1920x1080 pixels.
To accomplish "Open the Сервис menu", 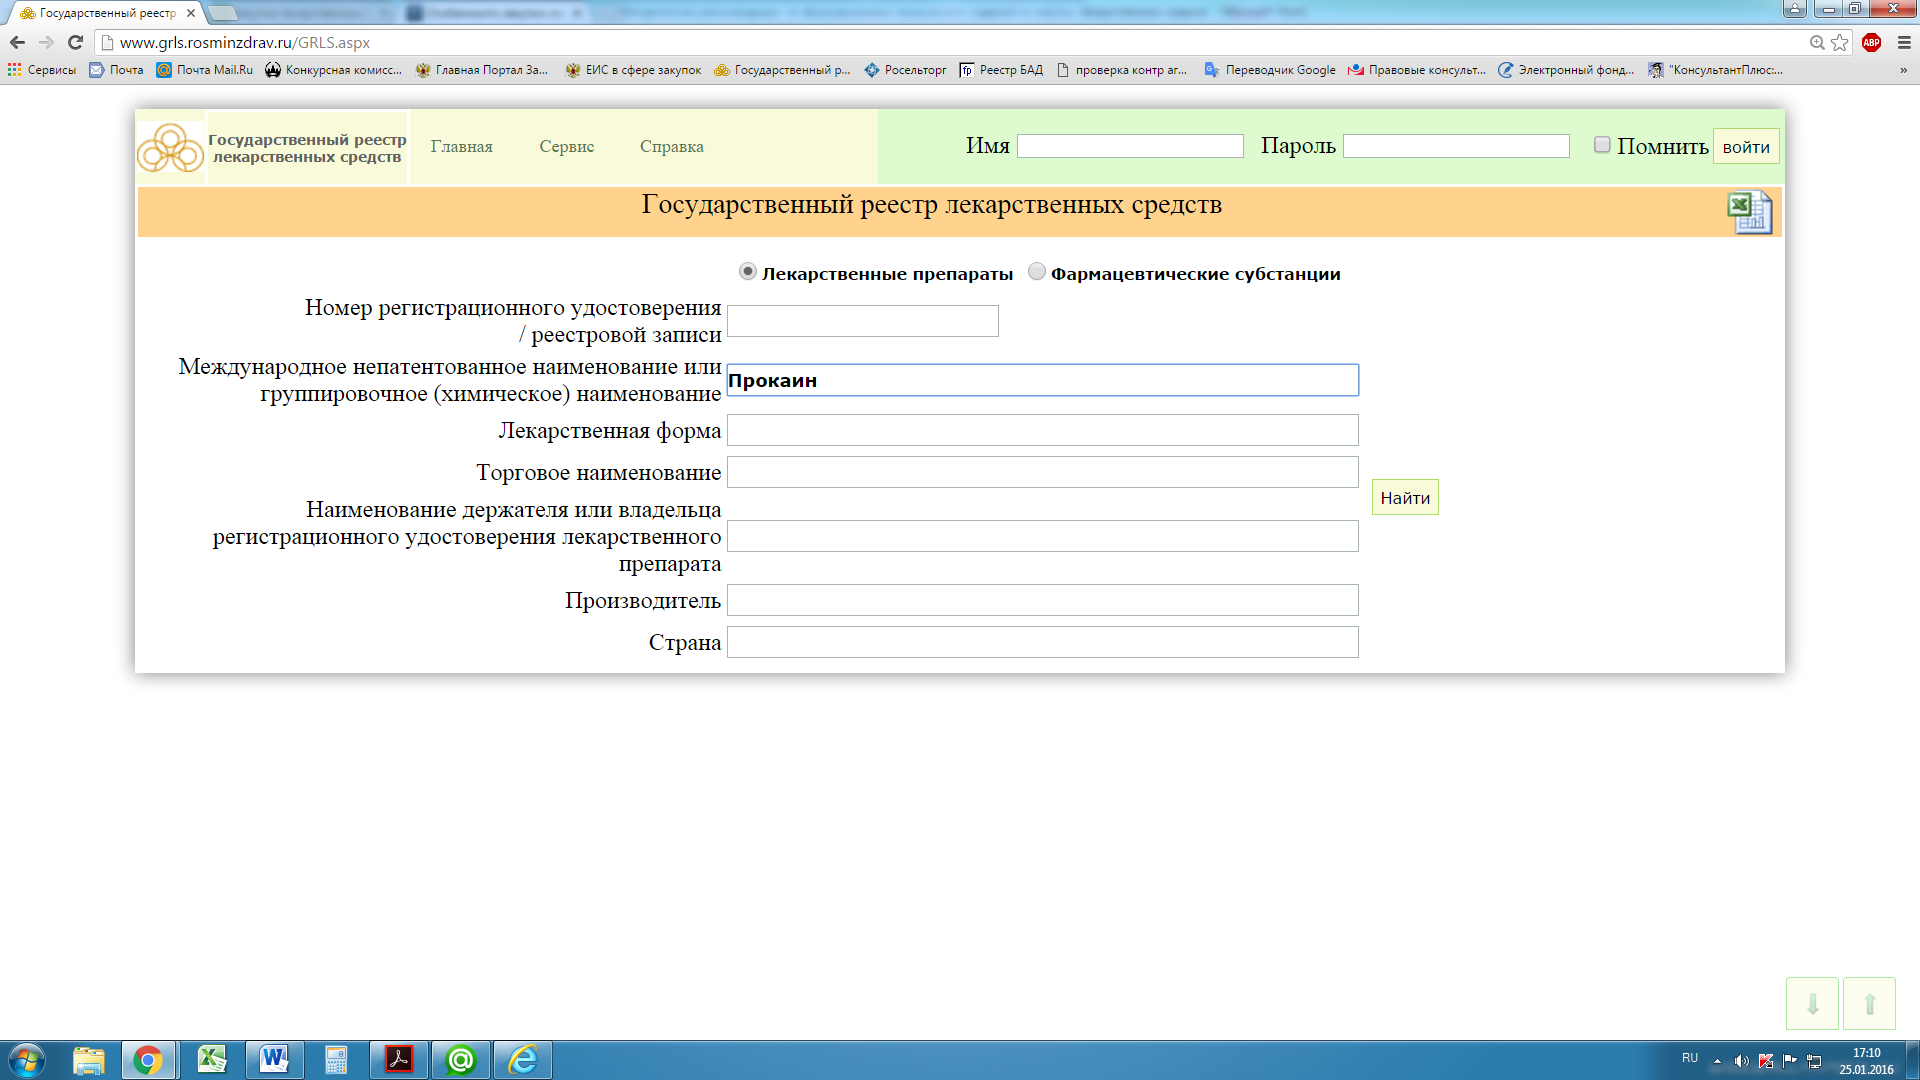I will point(566,146).
